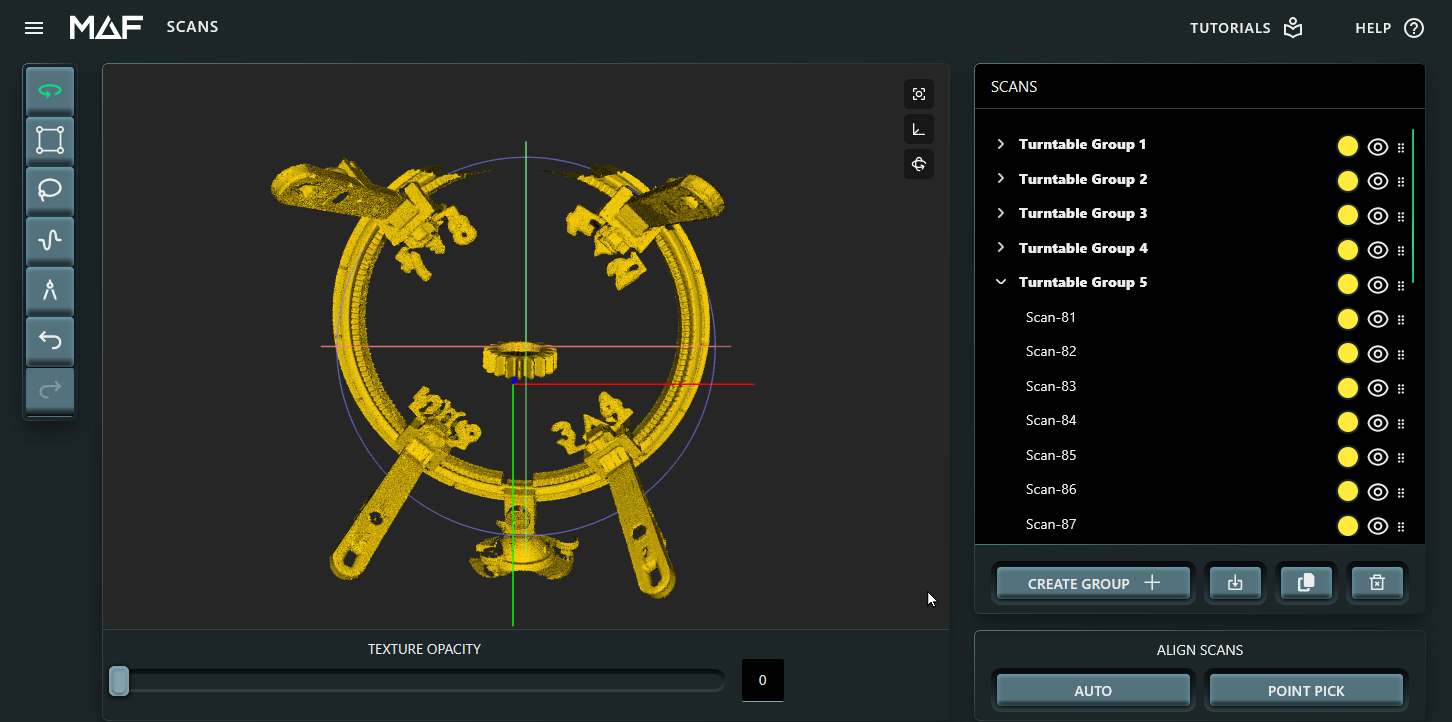Open the hamburger menu at top left

point(33,27)
